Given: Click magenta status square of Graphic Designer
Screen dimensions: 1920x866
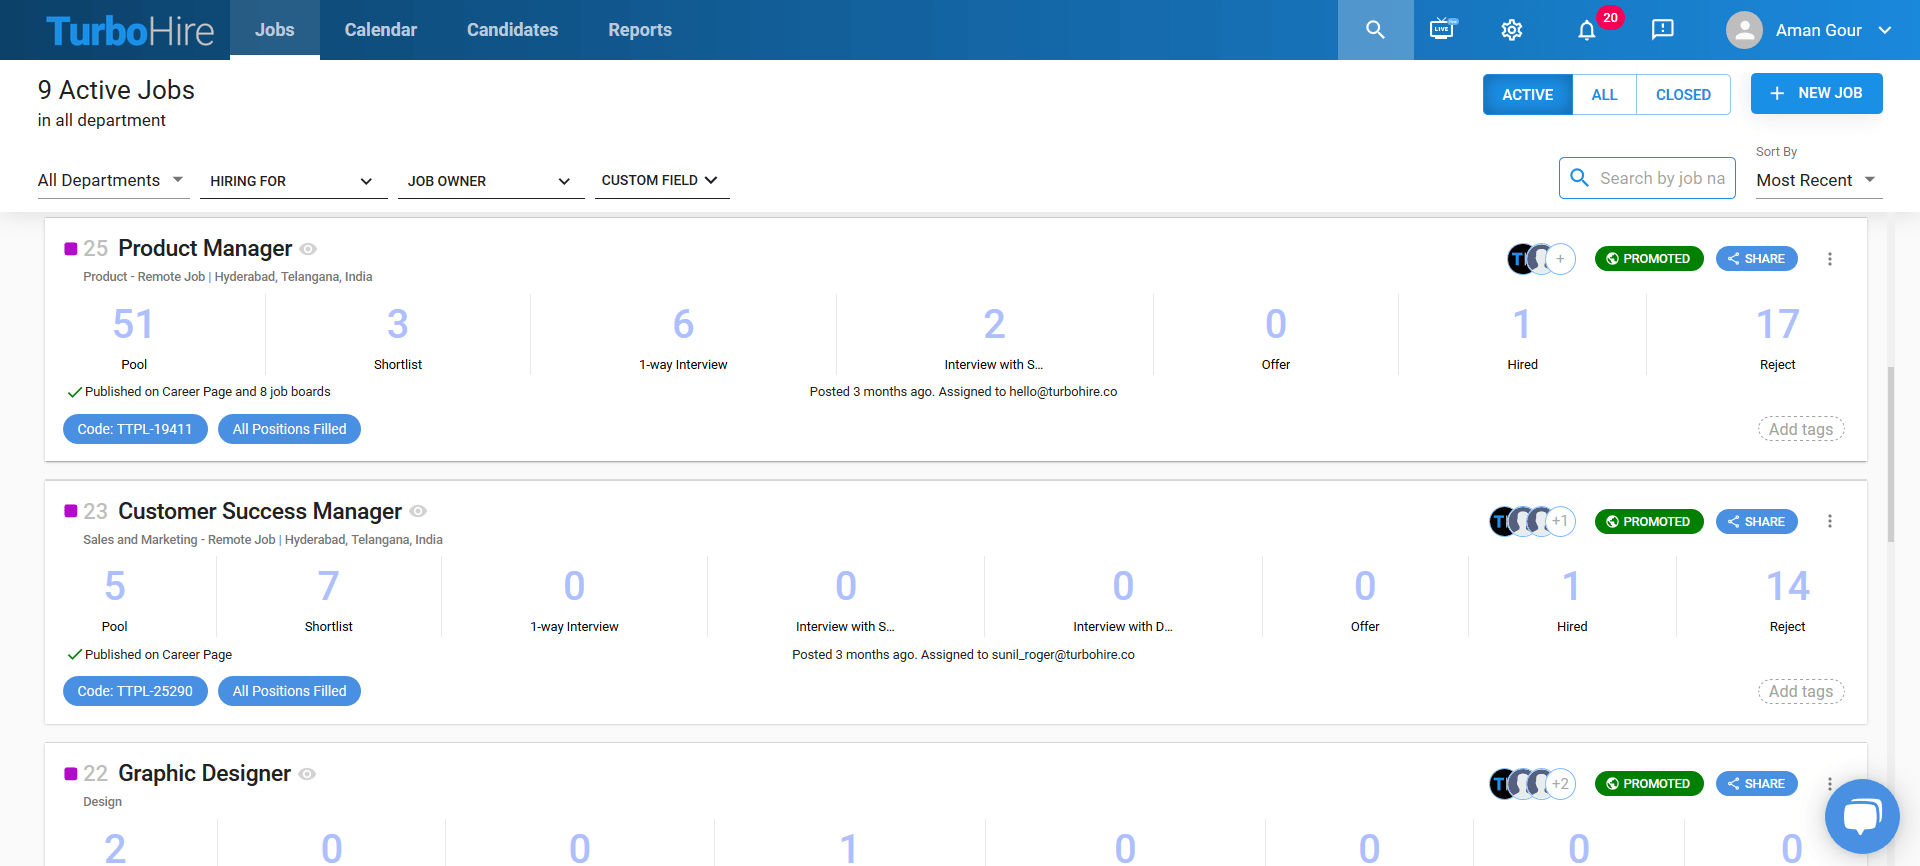Looking at the screenshot, I should [71, 773].
